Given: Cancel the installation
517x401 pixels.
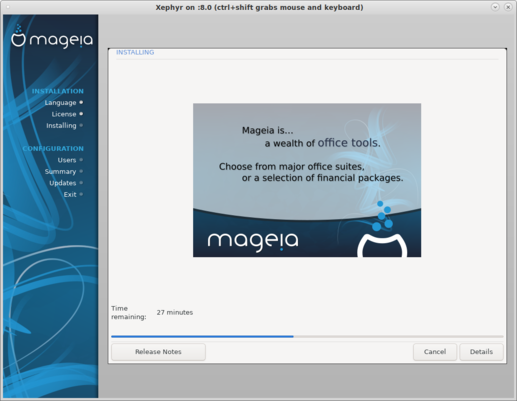Looking at the screenshot, I should coord(435,352).
